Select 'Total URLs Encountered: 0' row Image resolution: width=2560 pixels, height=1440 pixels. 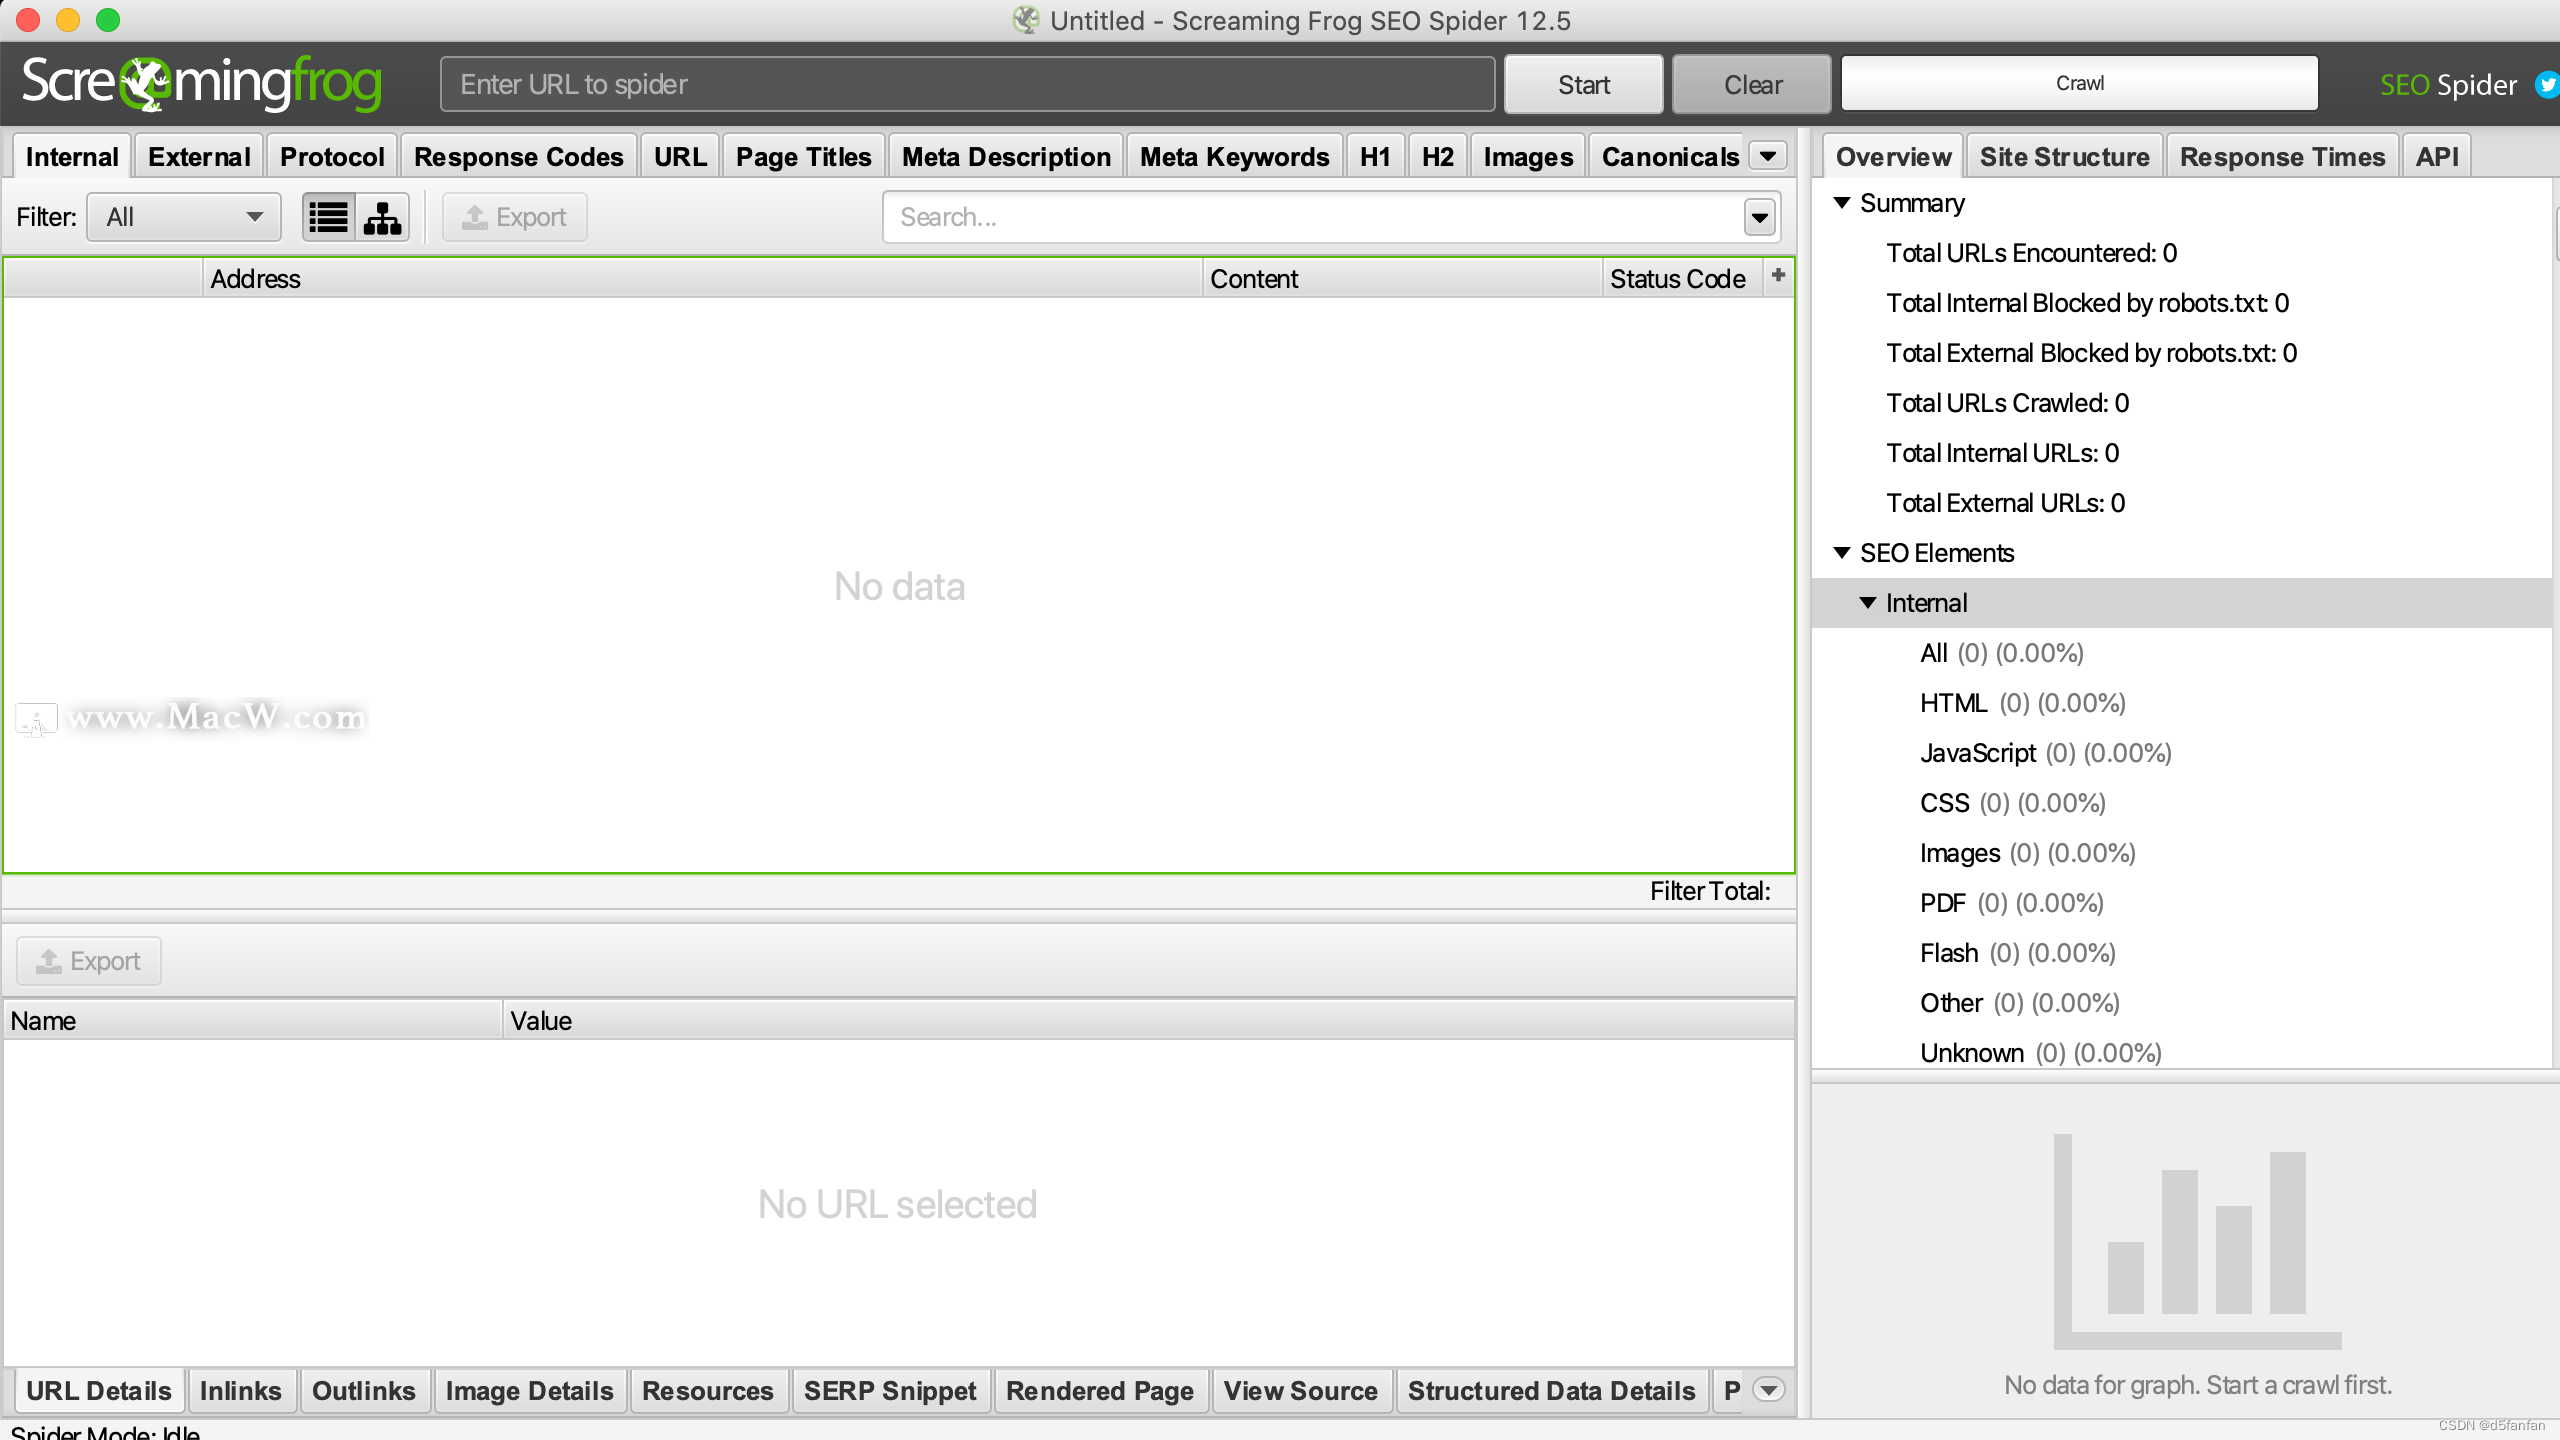(2183, 253)
